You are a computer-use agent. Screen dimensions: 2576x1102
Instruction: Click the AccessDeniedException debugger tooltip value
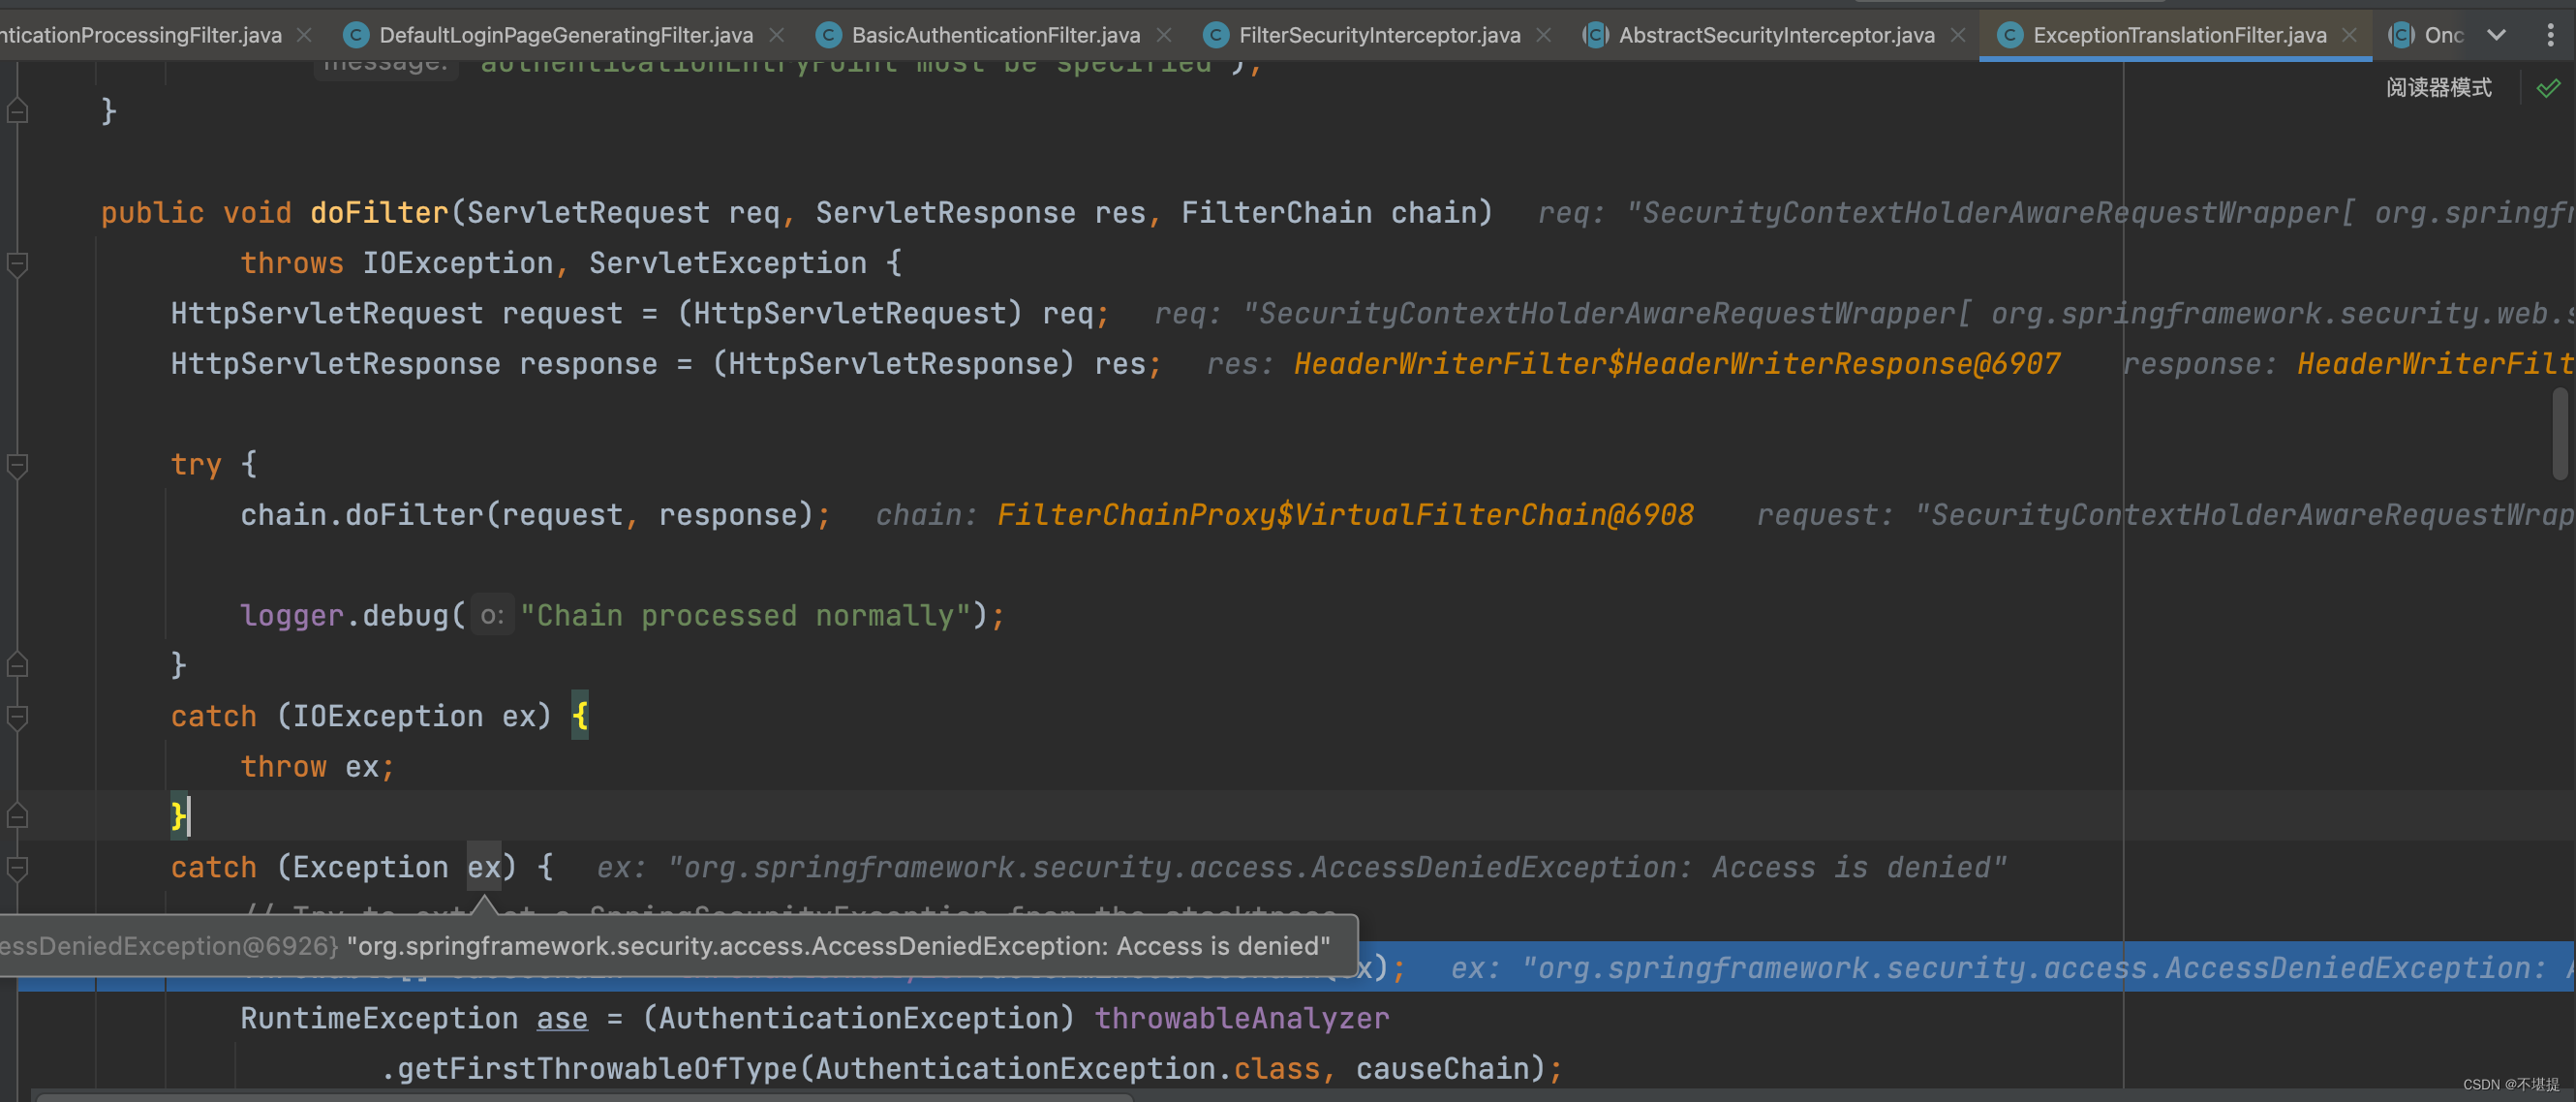[x=838, y=946]
